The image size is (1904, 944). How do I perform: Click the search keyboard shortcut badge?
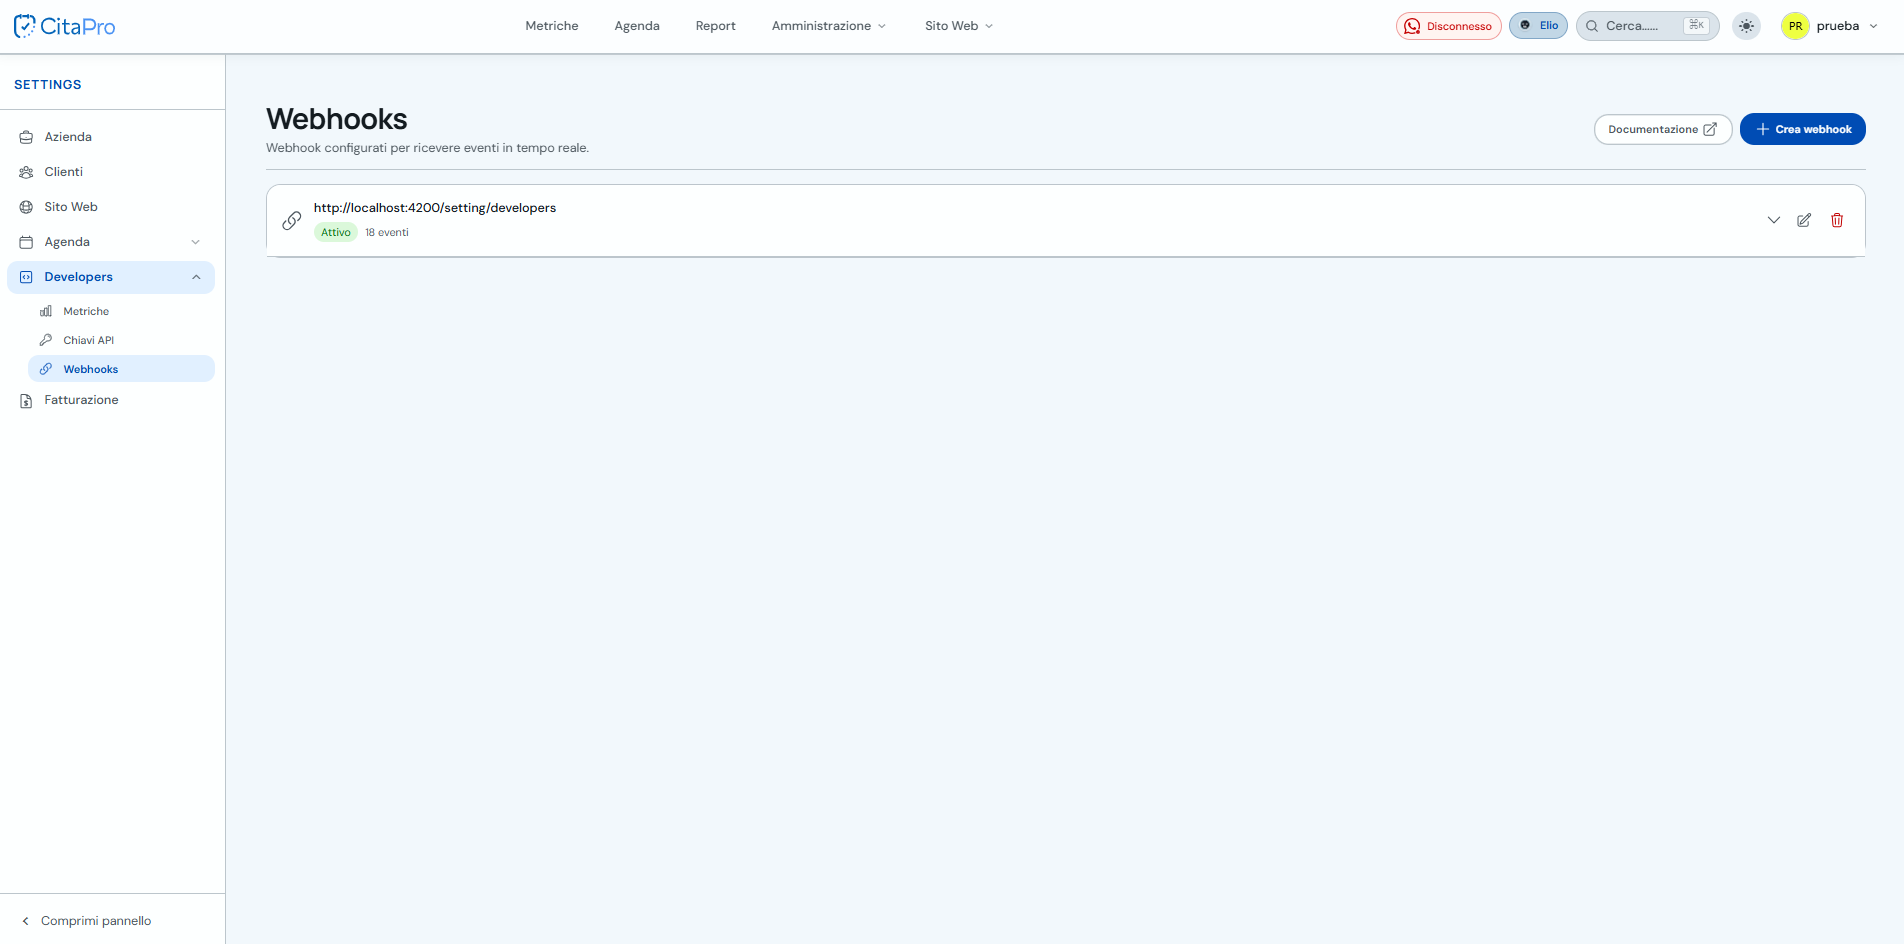[1697, 25]
